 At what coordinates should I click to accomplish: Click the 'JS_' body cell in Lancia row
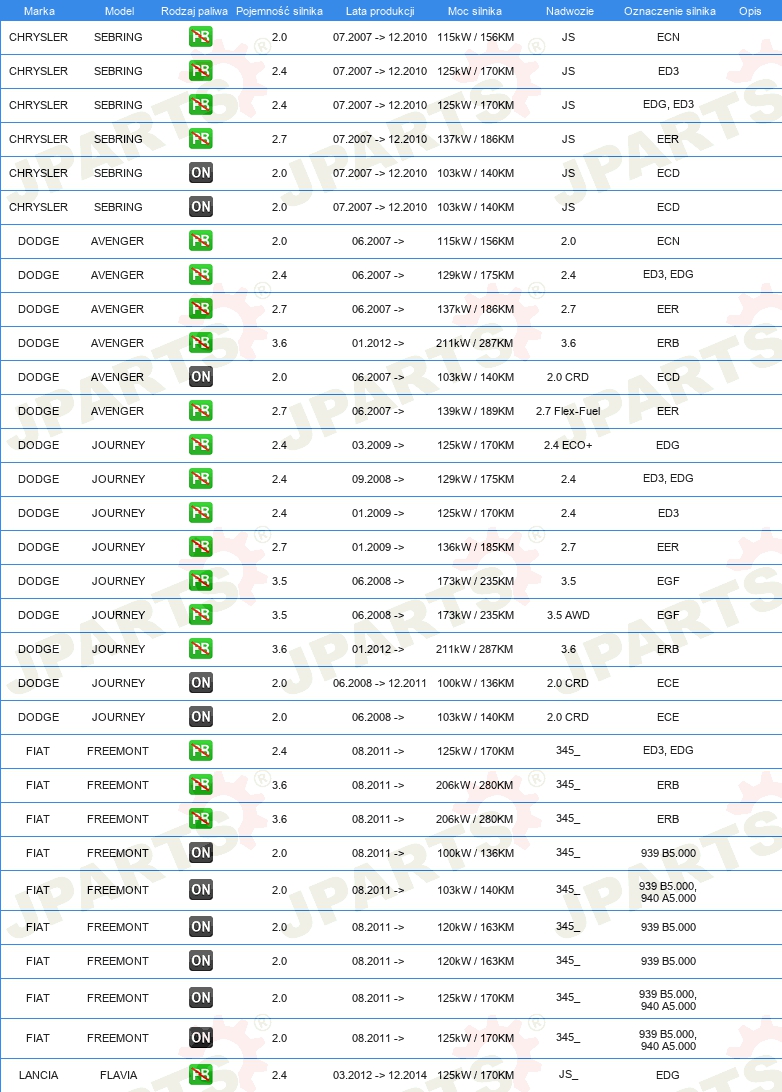coord(568,1075)
